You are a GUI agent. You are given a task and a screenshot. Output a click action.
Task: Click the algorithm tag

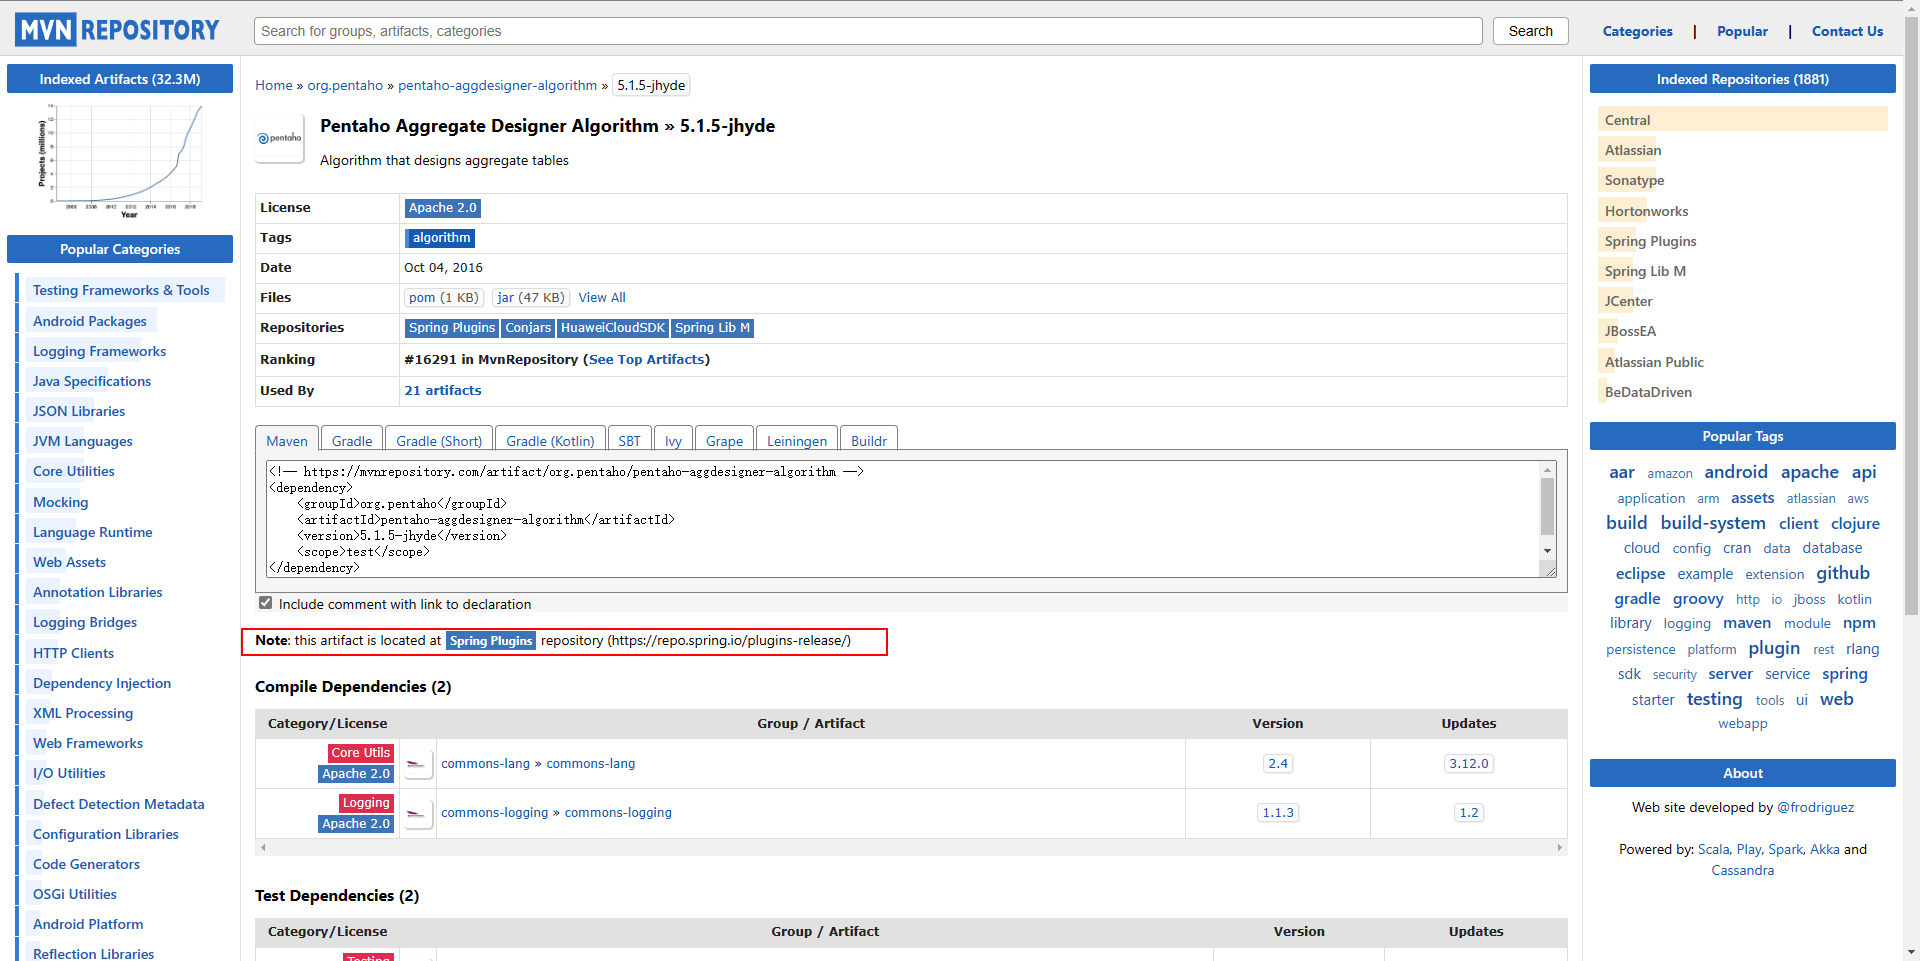[x=441, y=238]
